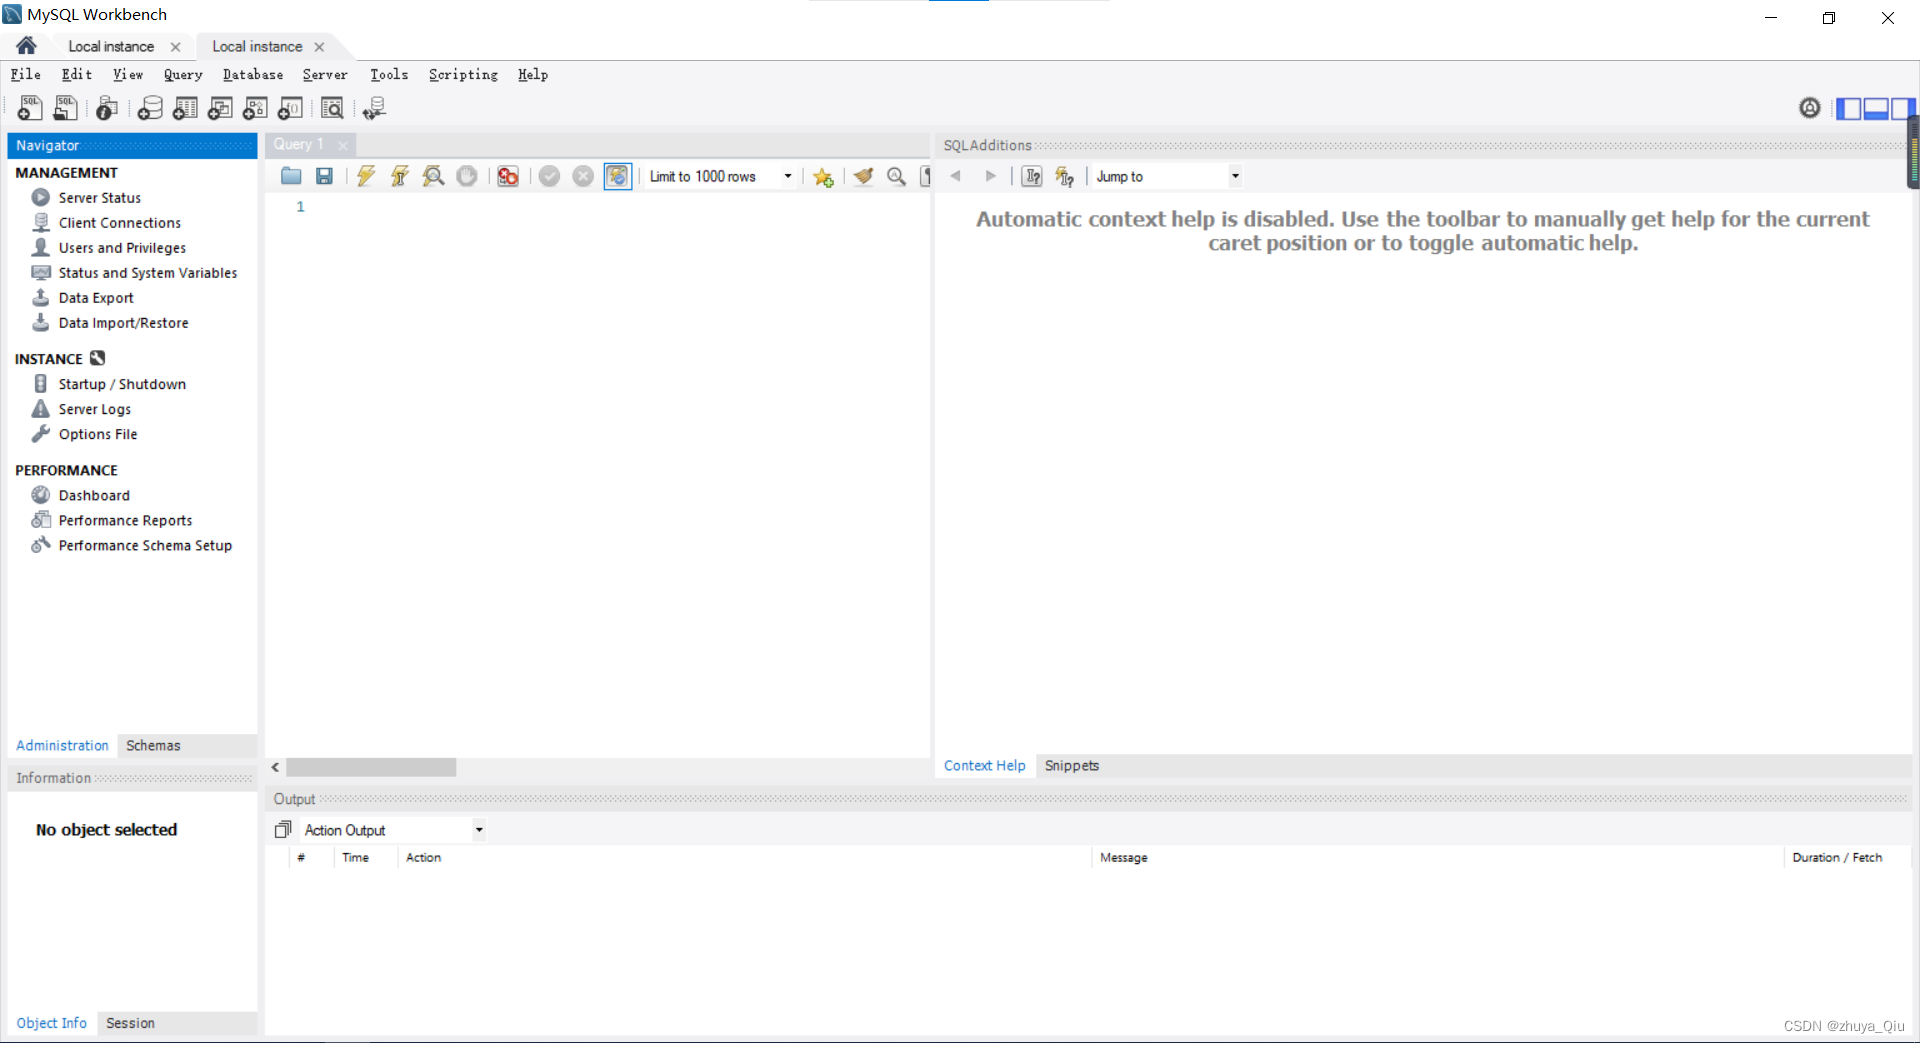Open Server Logs
Image resolution: width=1920 pixels, height=1043 pixels.
pos(94,409)
